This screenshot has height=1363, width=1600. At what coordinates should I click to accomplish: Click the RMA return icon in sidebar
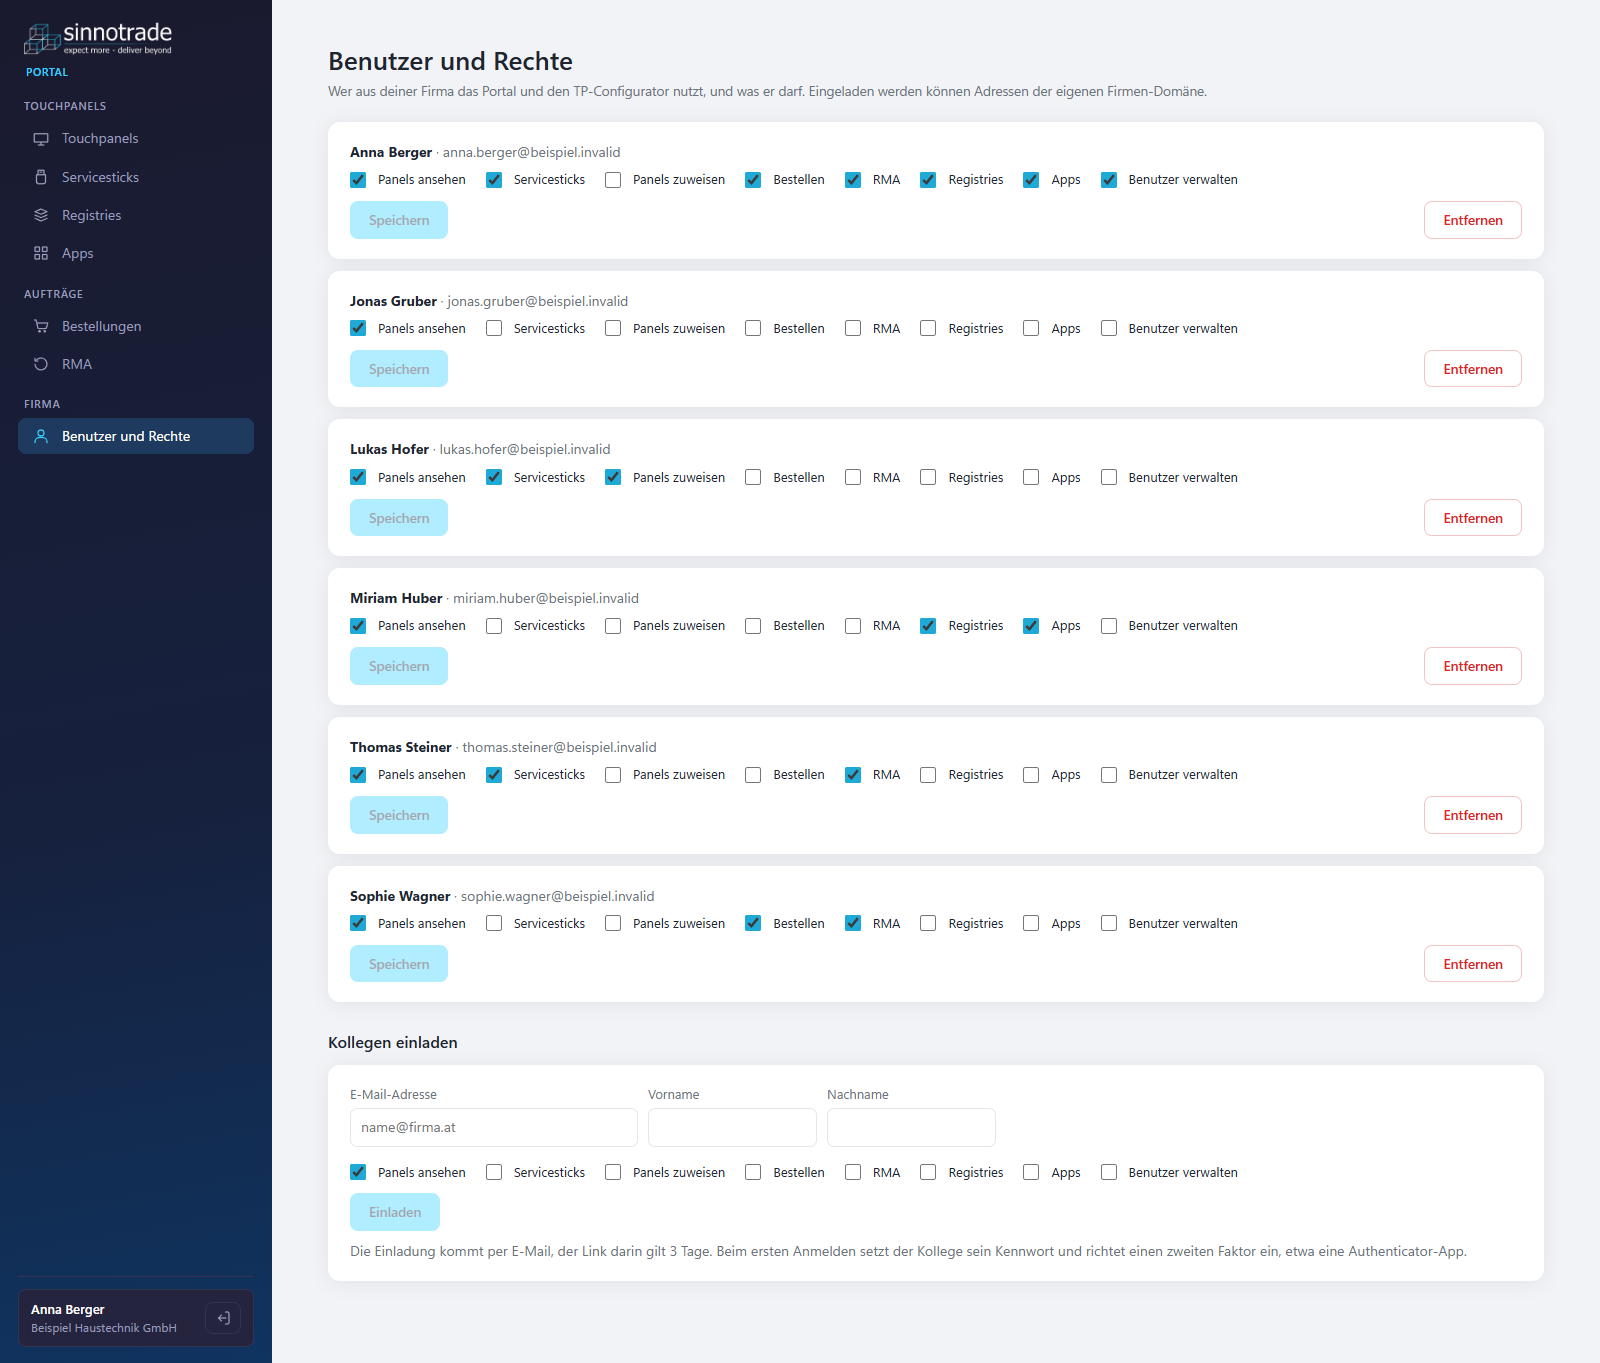(x=41, y=364)
